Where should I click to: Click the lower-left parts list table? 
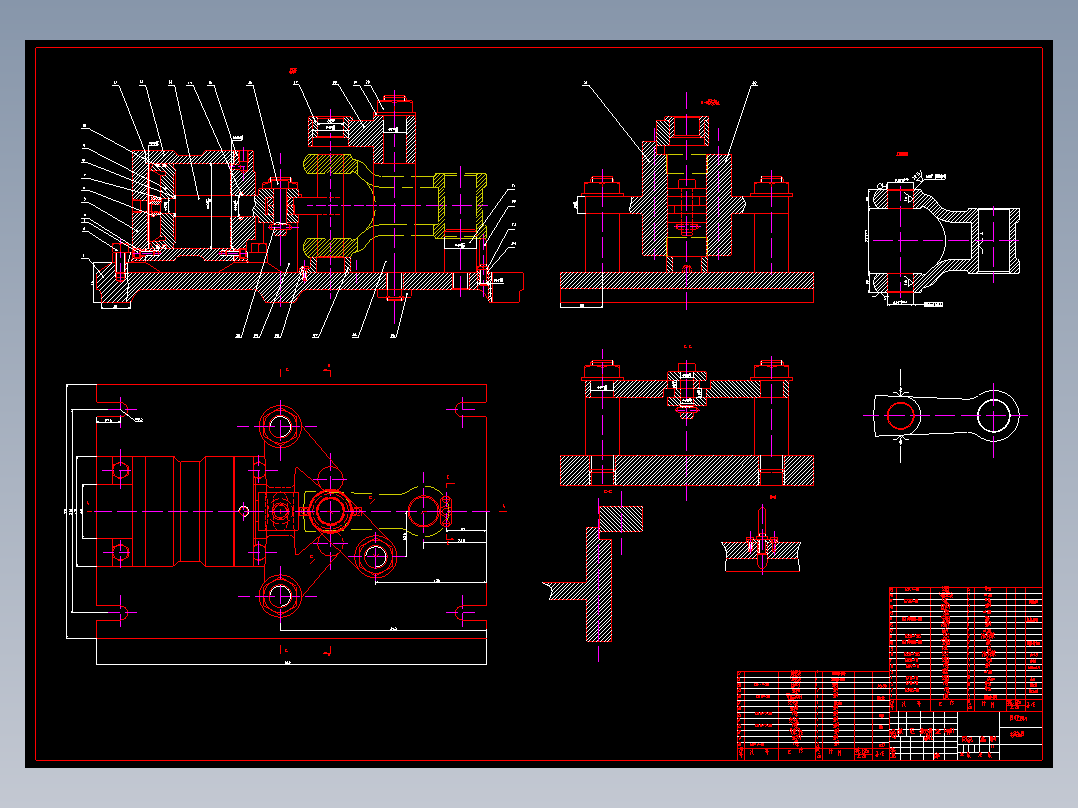pyautogui.click(x=813, y=715)
